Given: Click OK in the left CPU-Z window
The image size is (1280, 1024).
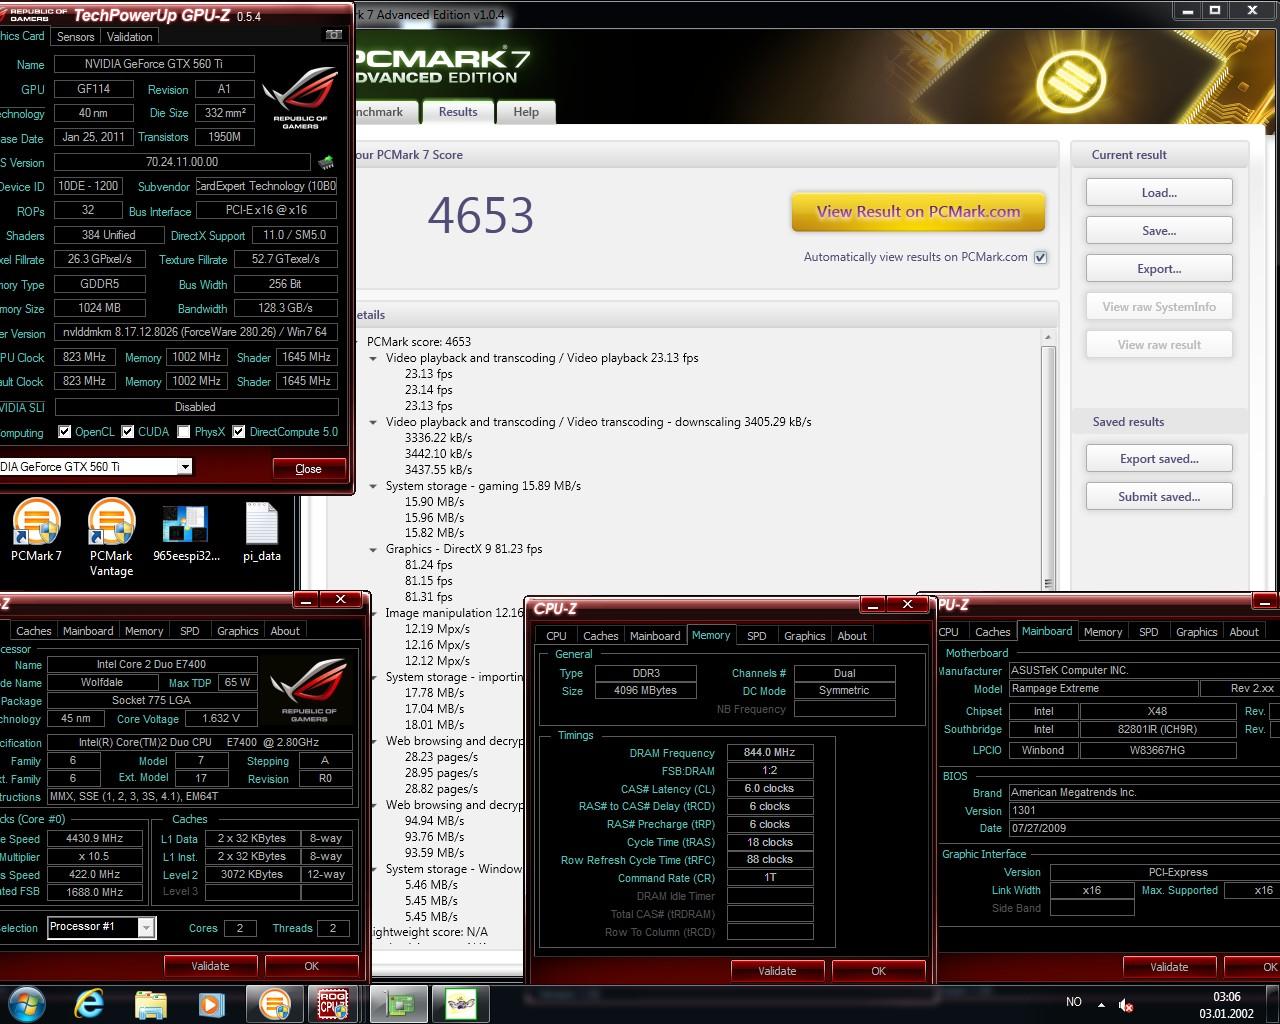Looking at the screenshot, I should coord(312,966).
